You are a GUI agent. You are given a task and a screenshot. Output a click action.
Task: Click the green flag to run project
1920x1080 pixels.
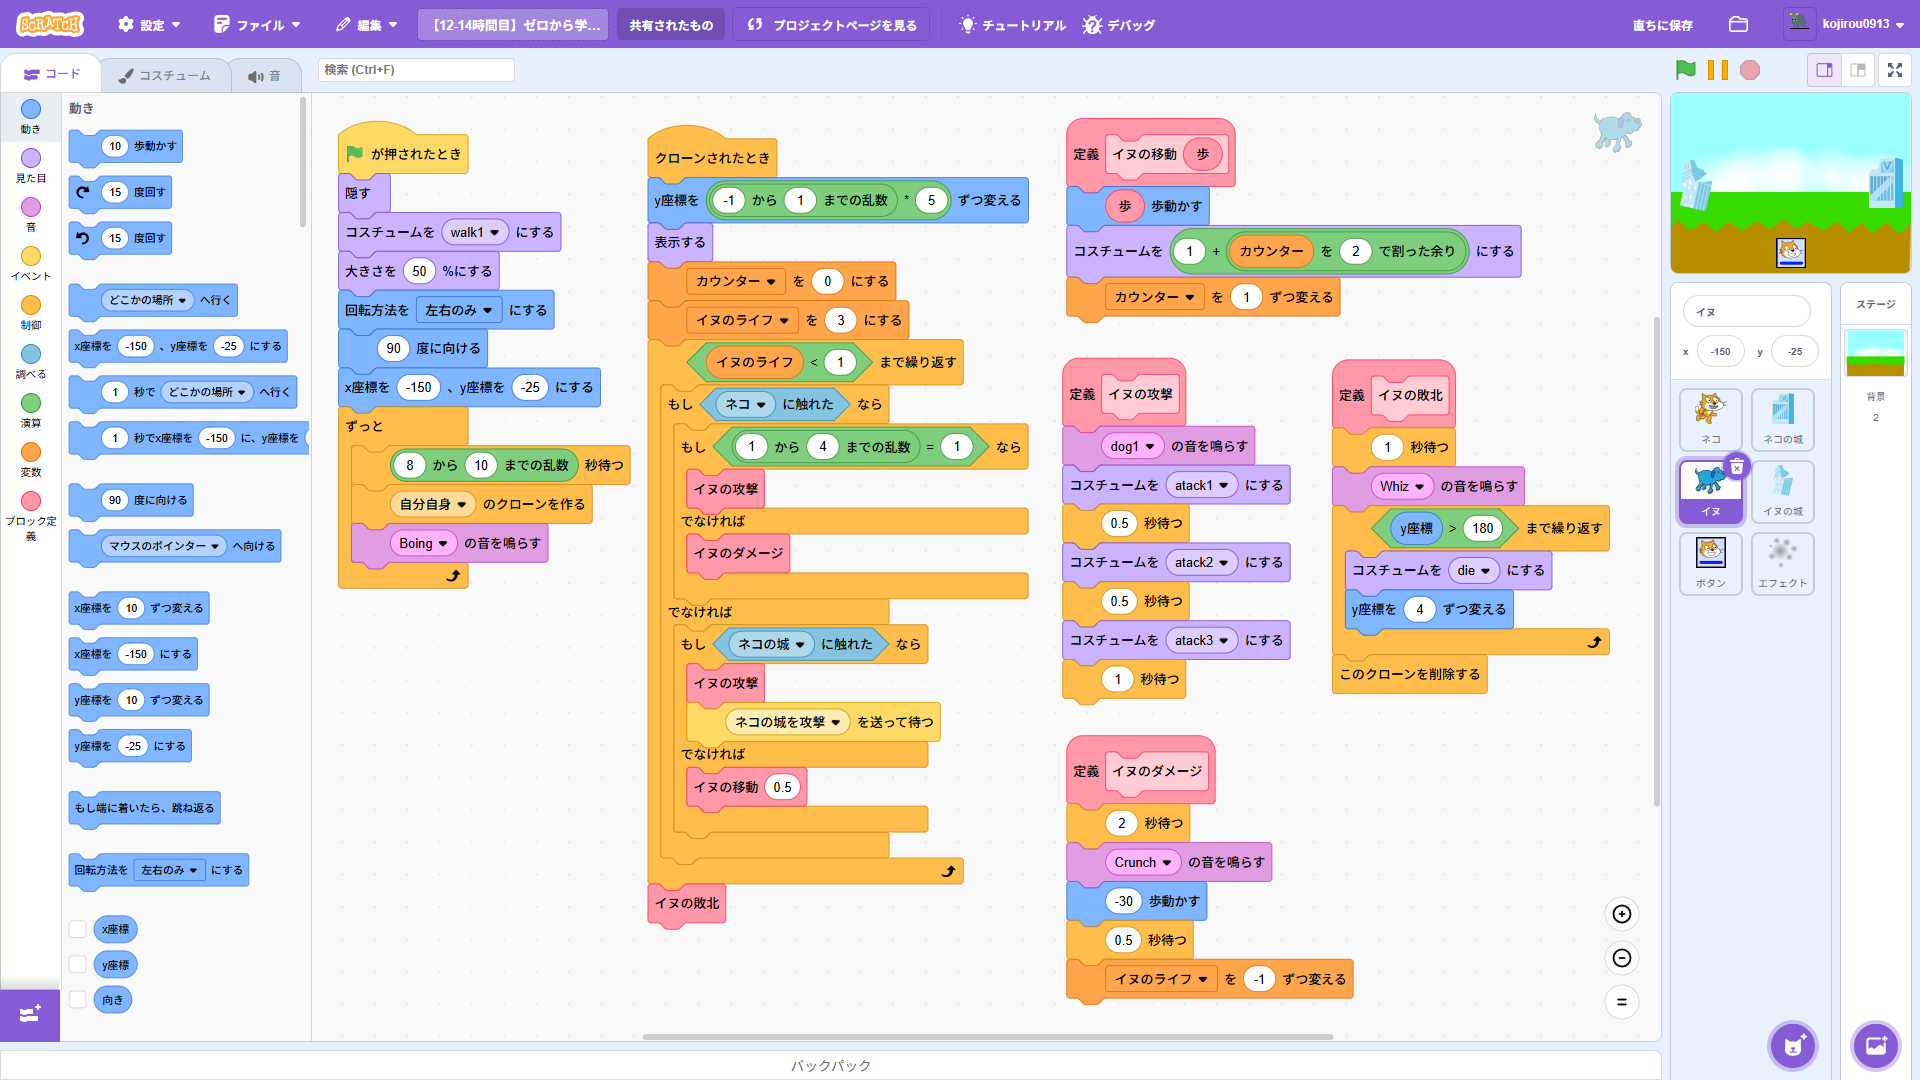point(1686,70)
